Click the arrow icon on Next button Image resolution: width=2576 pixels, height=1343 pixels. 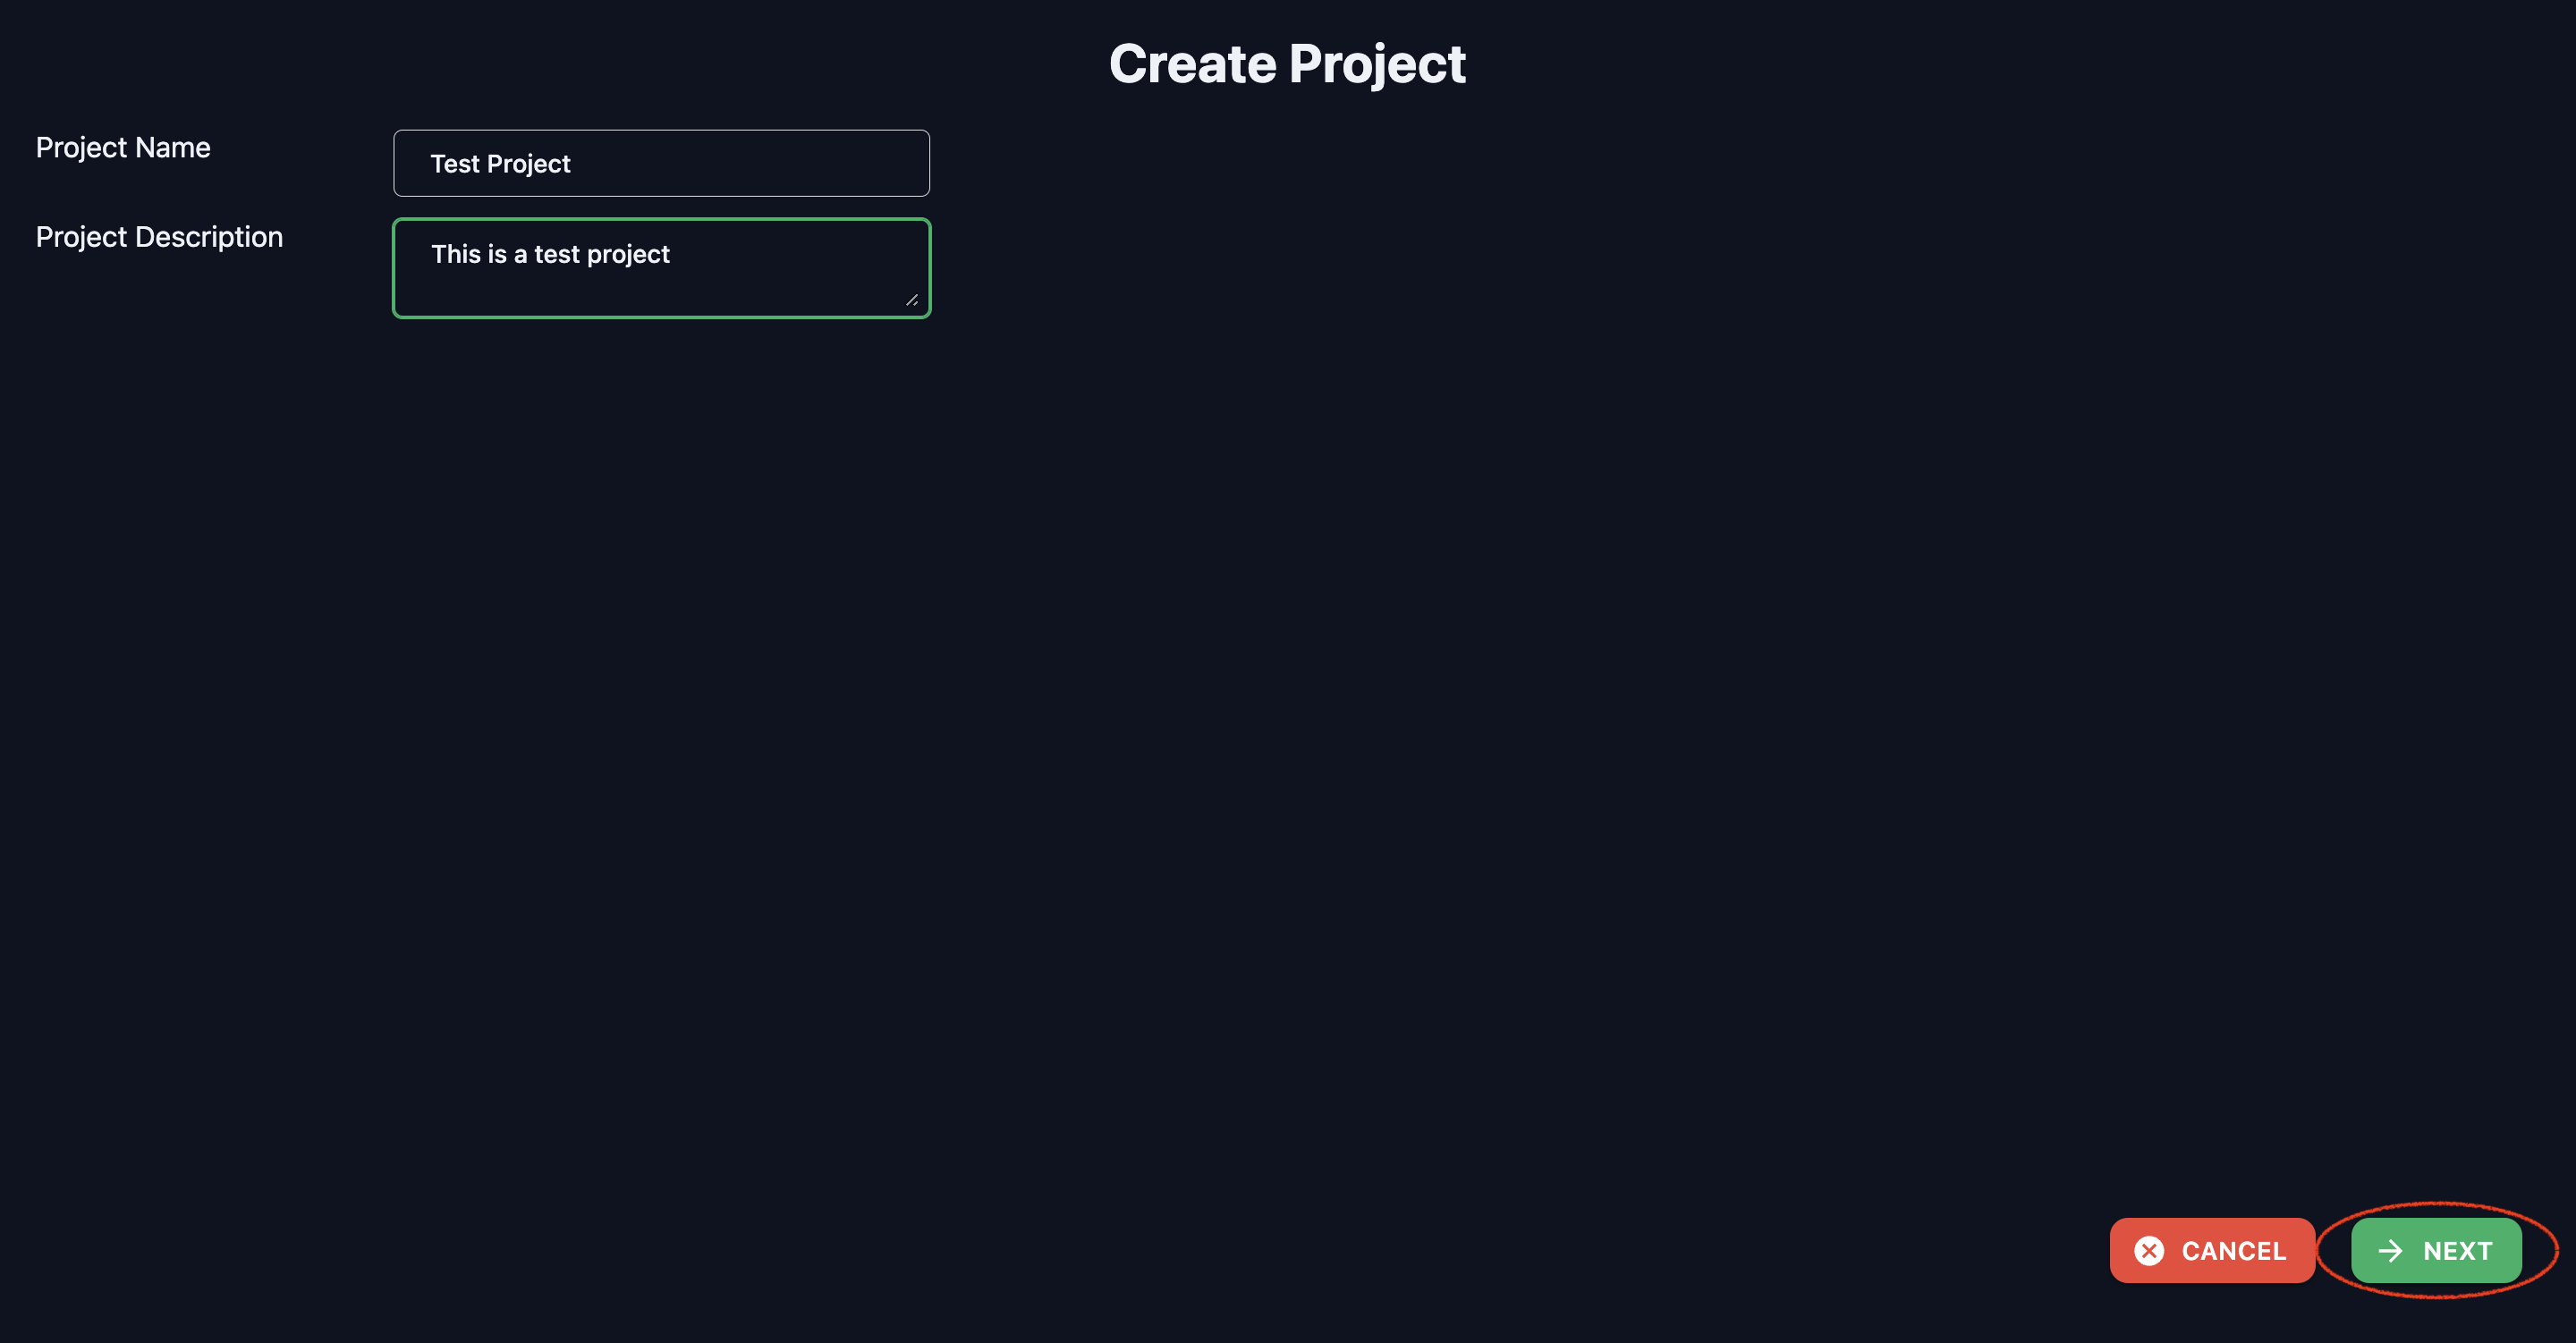(x=2390, y=1251)
